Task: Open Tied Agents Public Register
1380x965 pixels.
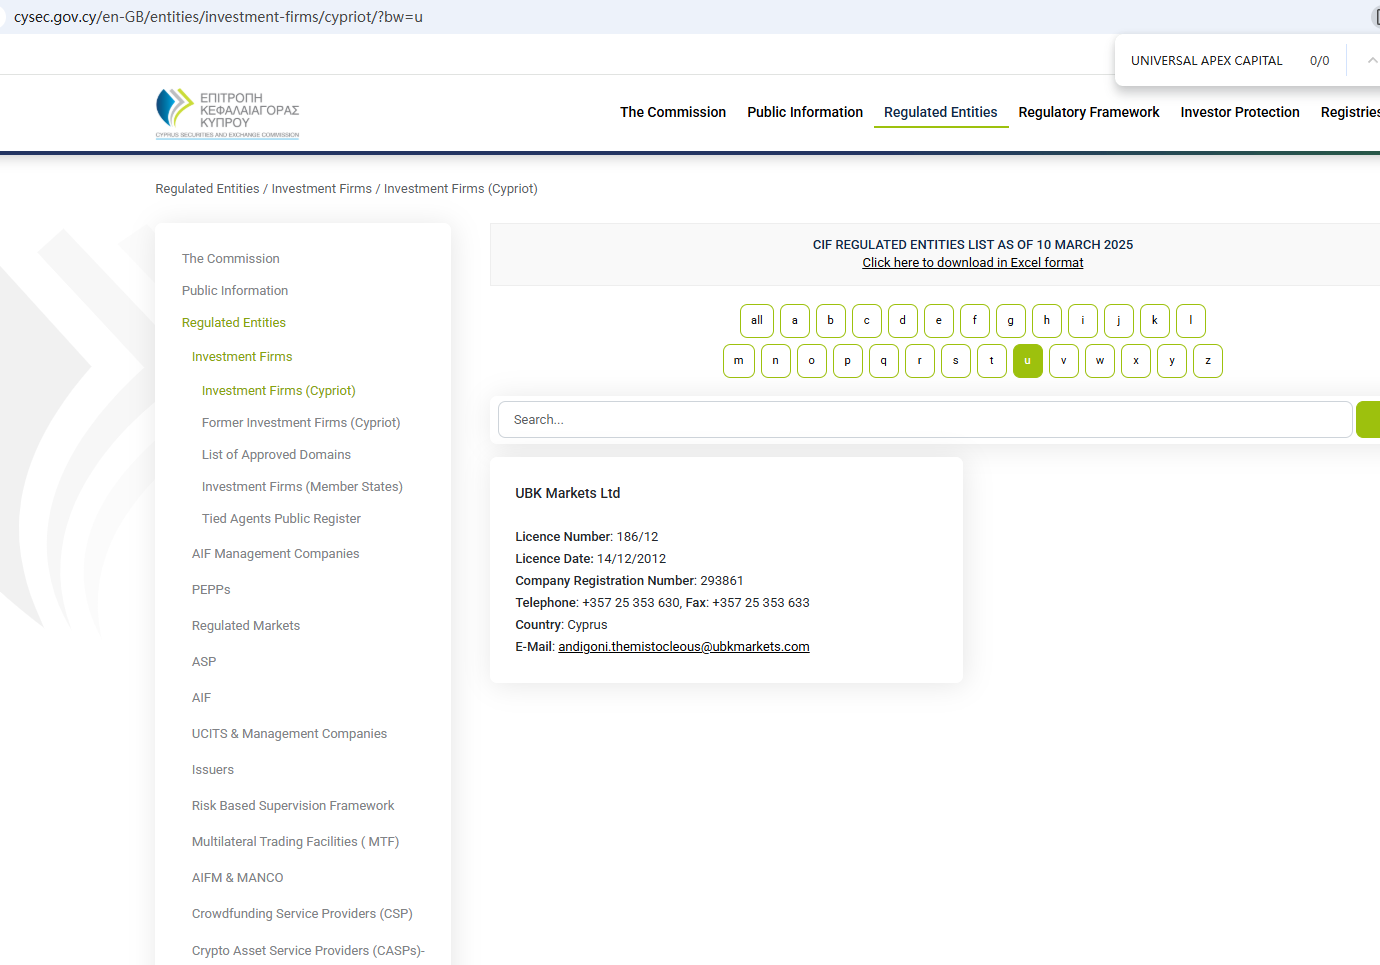Action: point(281,519)
